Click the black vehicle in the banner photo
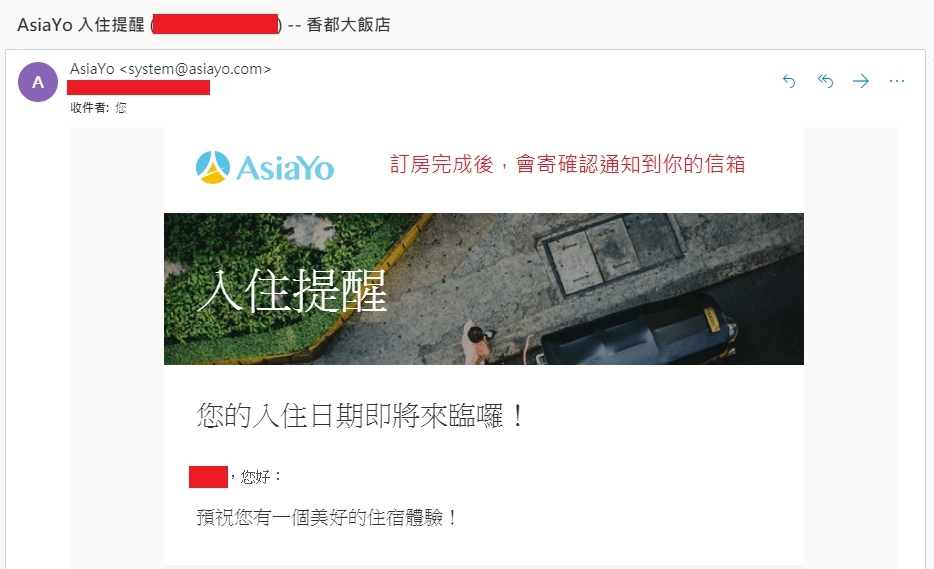The image size is (934, 569). pyautogui.click(x=639, y=331)
